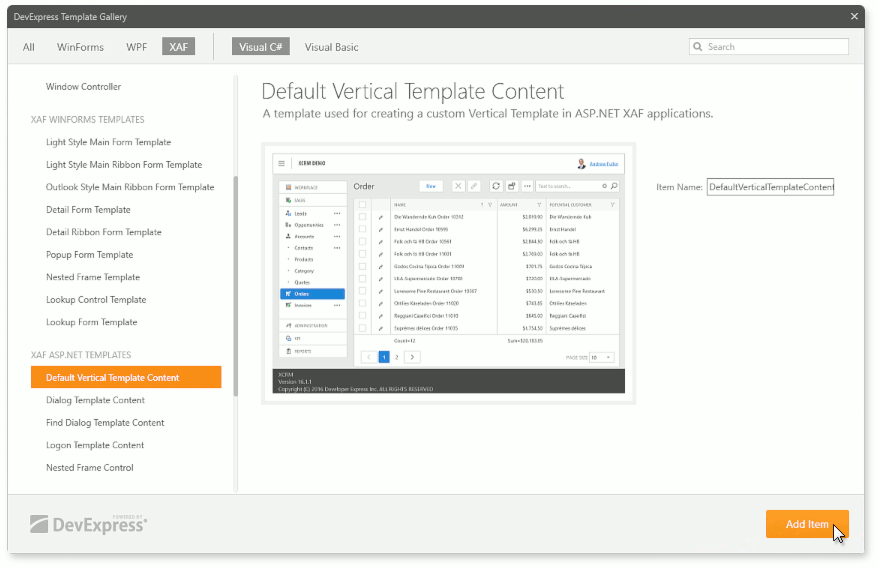This screenshot has height=569, width=878.
Task: Click the DevExpress logo
Action: (x=88, y=524)
